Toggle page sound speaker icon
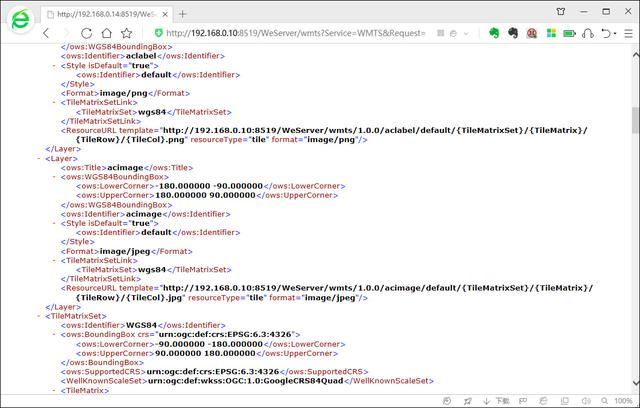Screen dimensions: 640x408 coord(586,401)
